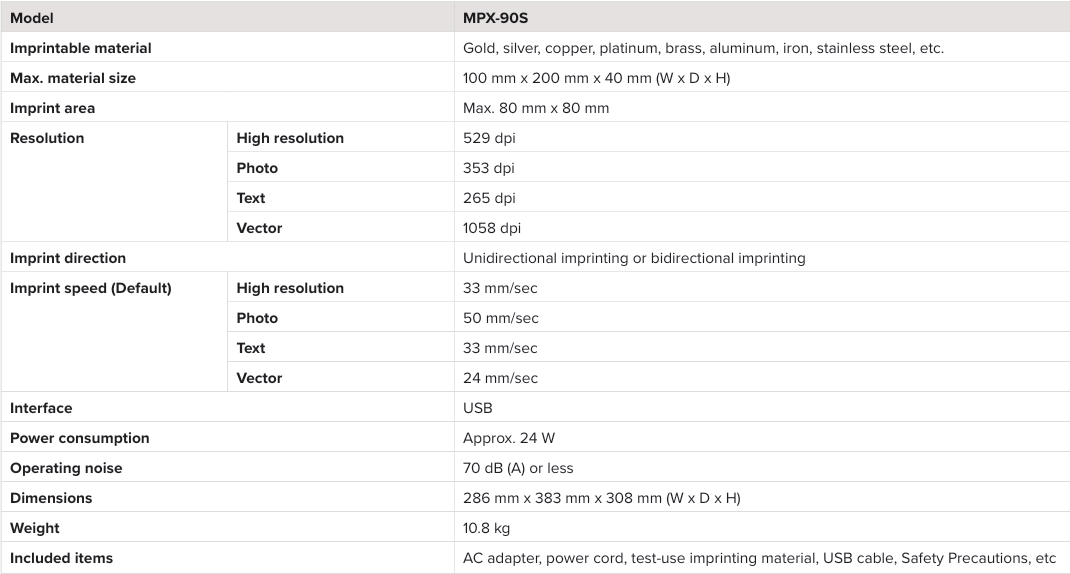Click the Max. 80 mm x 80 mm value
The width and height of the screenshot is (1070, 574).
coord(536,108)
